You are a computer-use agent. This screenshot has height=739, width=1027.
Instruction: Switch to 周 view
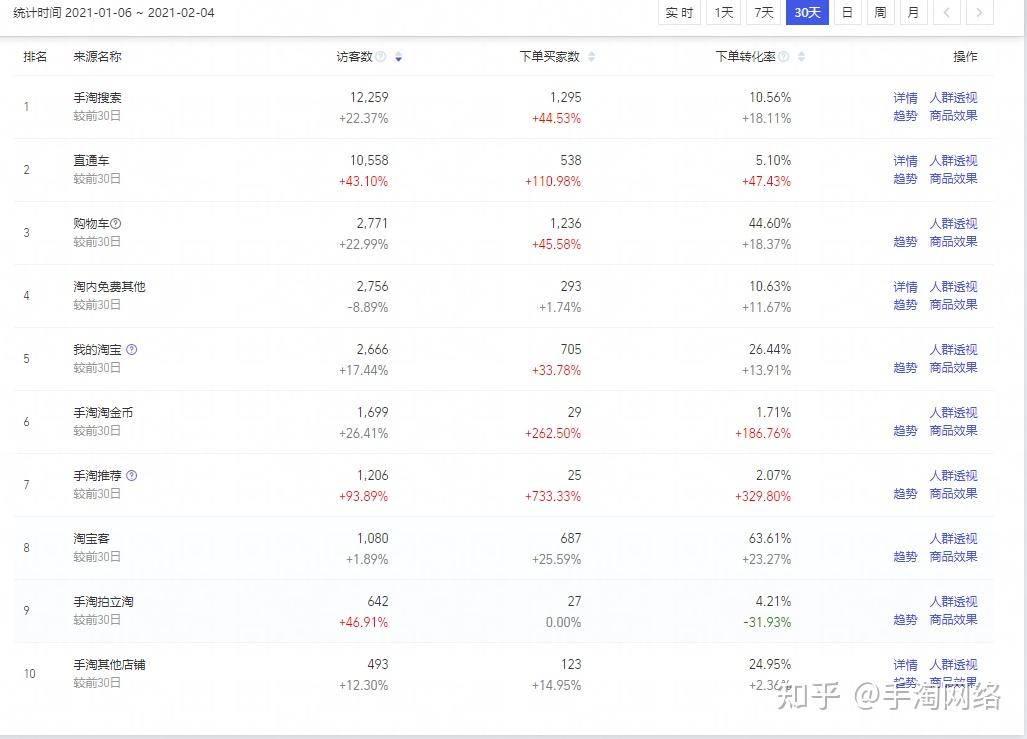pos(880,12)
